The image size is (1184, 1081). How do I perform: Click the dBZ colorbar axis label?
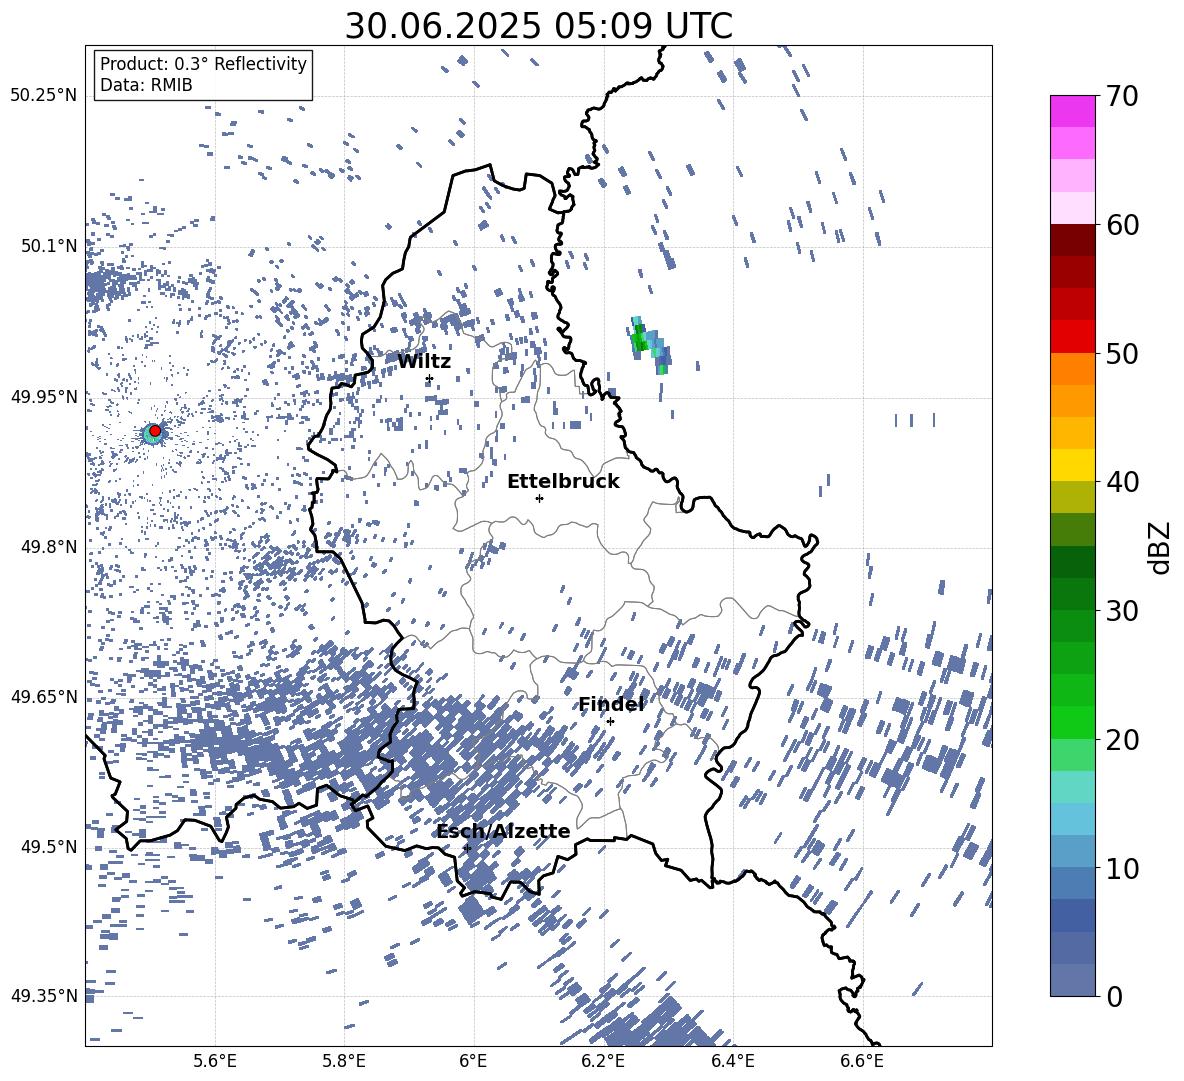pyautogui.click(x=1161, y=547)
